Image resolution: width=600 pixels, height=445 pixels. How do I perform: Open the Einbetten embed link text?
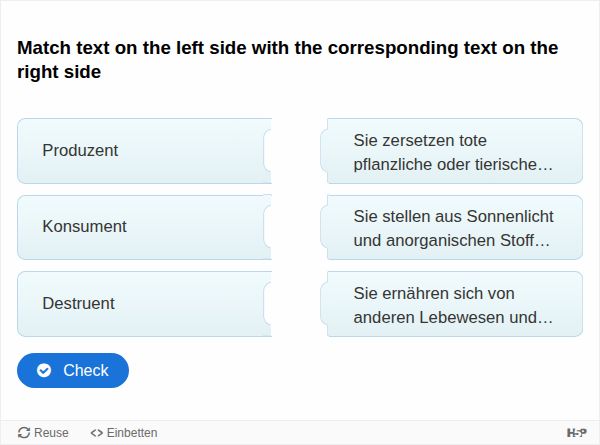tap(132, 433)
